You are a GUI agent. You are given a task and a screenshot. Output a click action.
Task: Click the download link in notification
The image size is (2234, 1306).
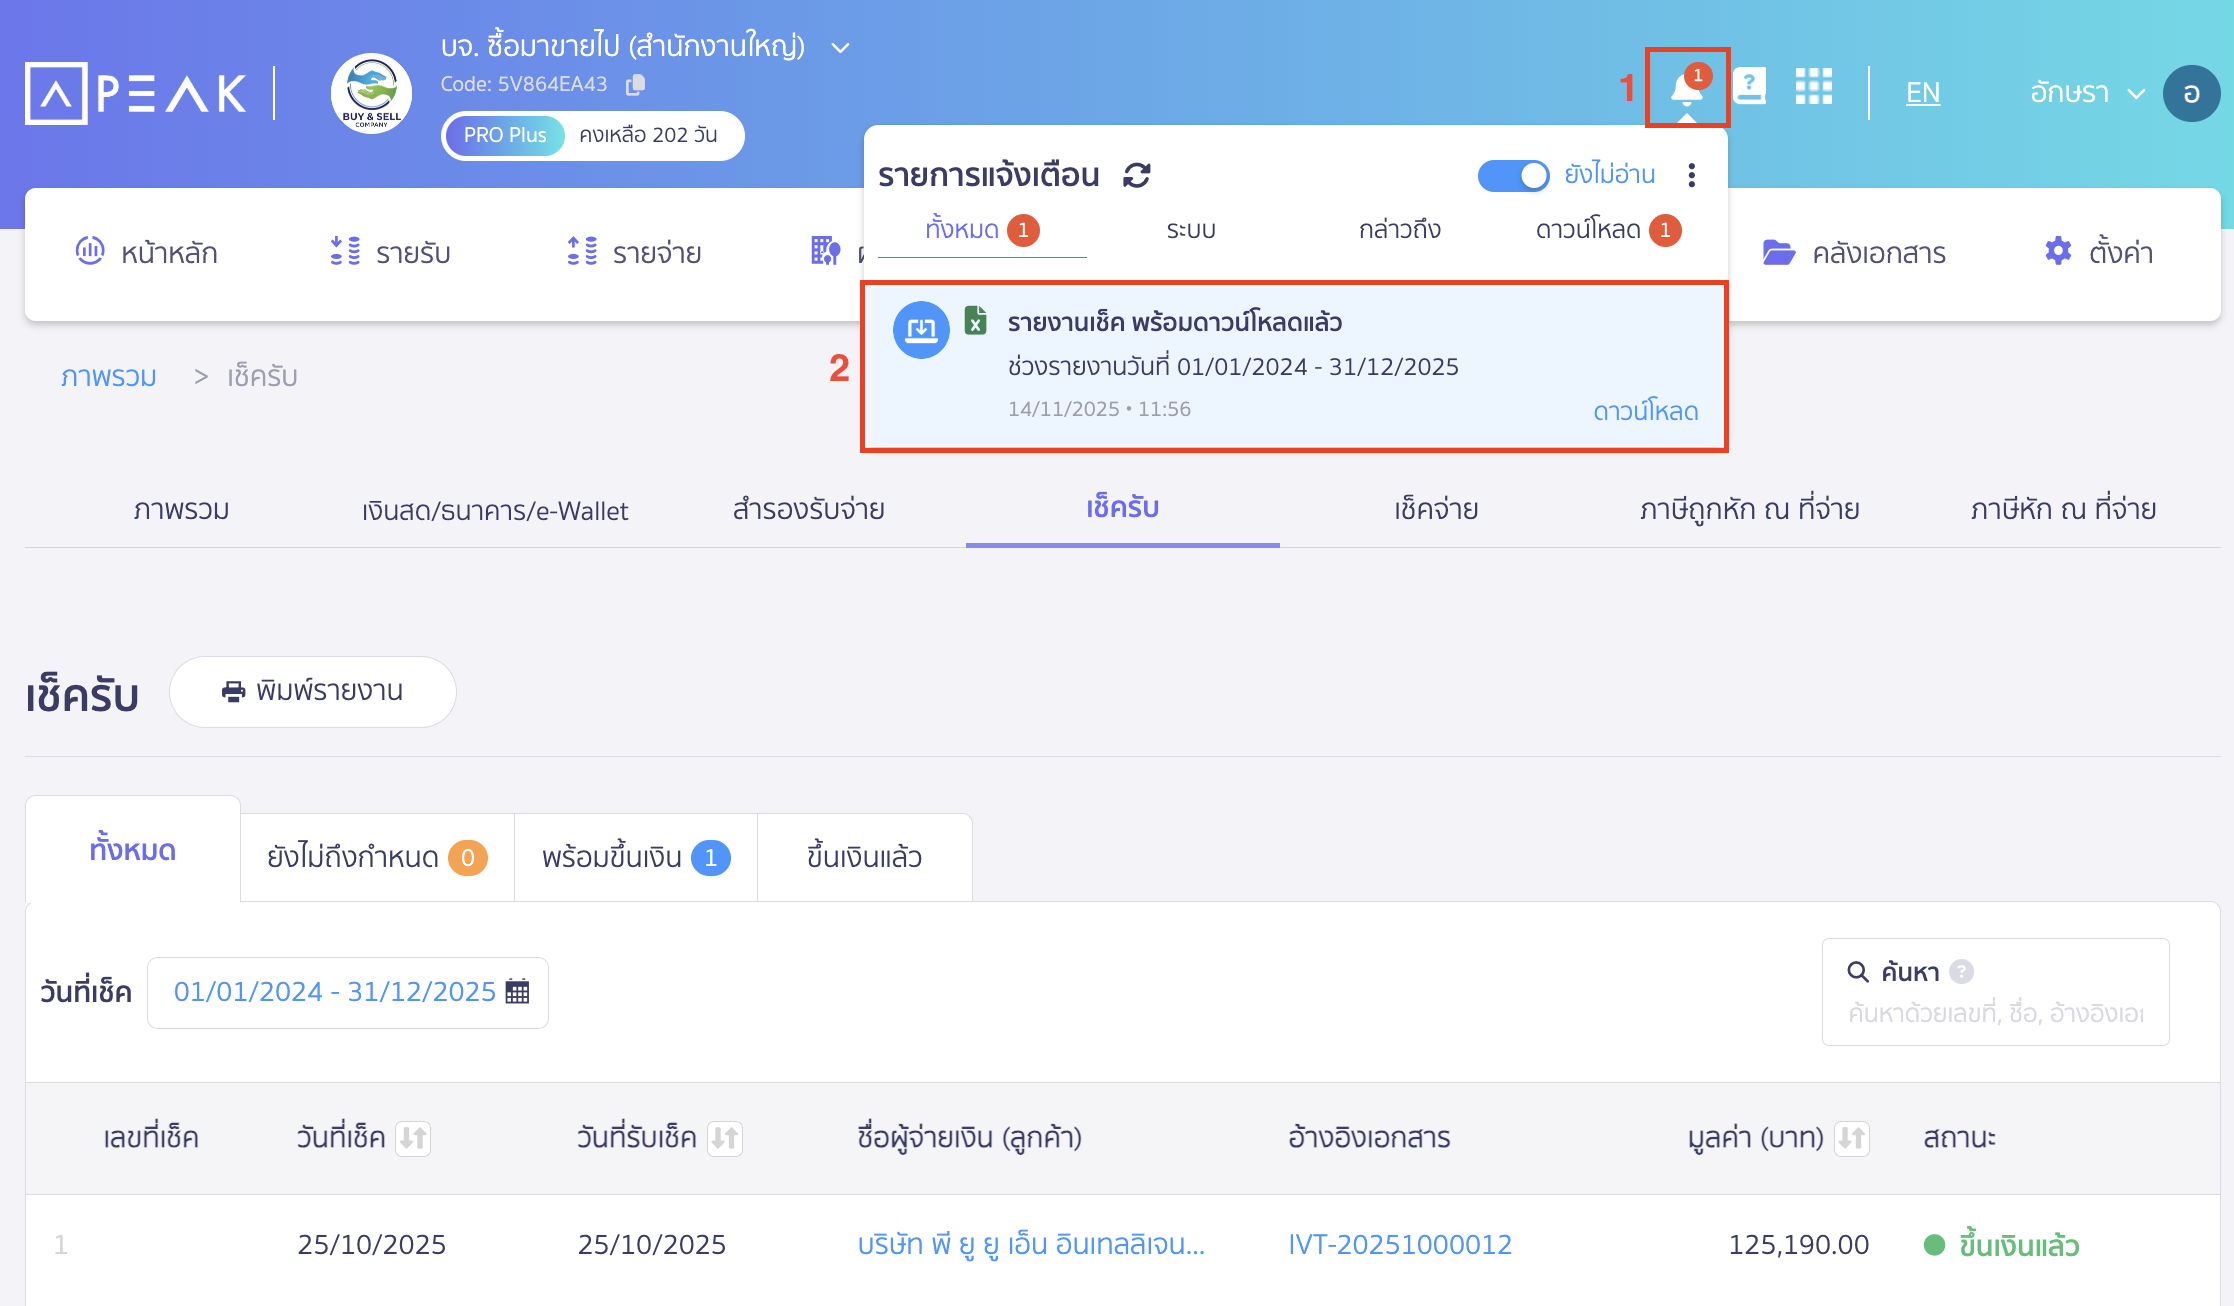click(x=1645, y=411)
